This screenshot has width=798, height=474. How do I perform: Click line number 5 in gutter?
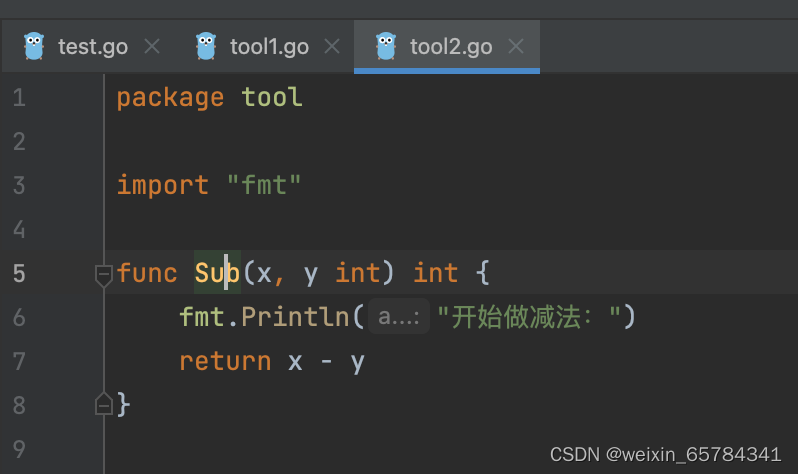click(20, 273)
